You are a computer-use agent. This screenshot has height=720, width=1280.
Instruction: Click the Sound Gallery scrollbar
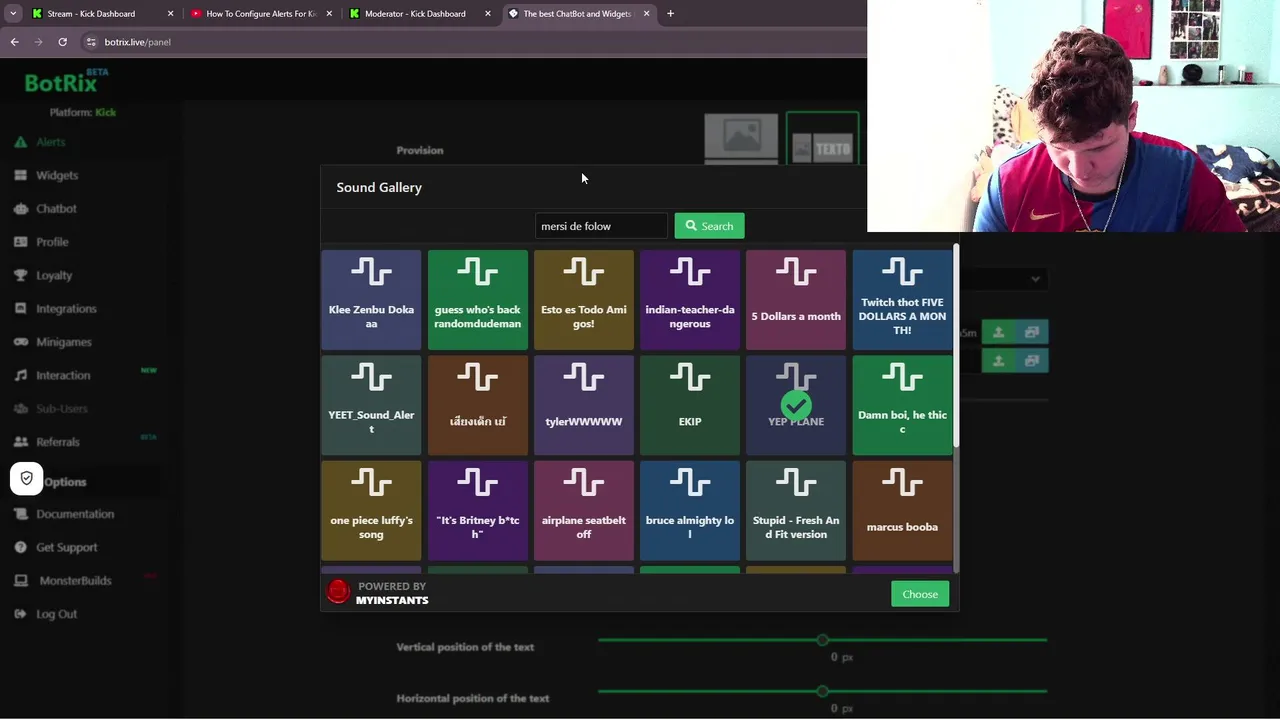click(x=956, y=345)
